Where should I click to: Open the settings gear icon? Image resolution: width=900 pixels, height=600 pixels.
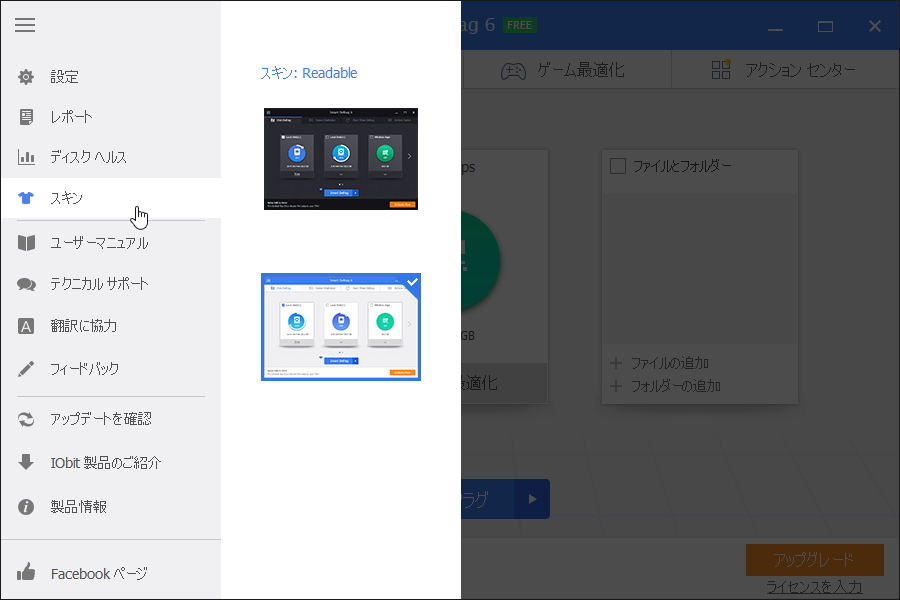click(x=26, y=77)
